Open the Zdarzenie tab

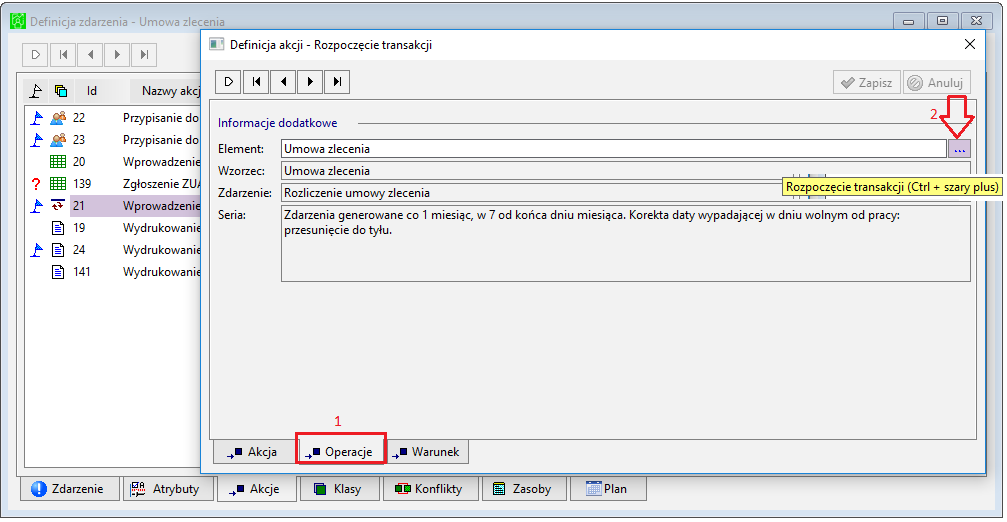tap(70, 489)
